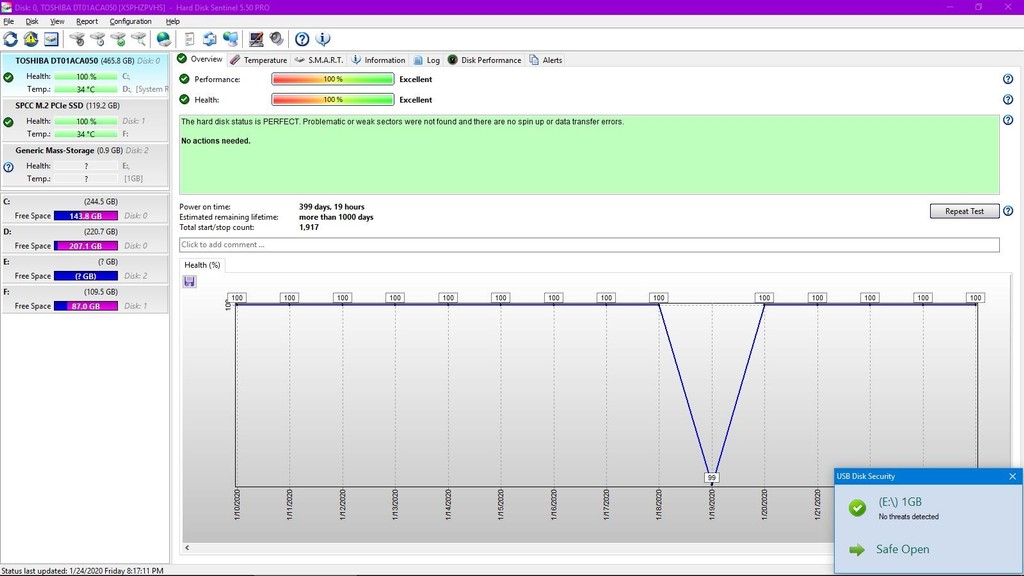Viewport: 1024px width, 576px height.
Task: Click the speaker icon in the toolbar
Action: pyautogui.click(x=276, y=39)
